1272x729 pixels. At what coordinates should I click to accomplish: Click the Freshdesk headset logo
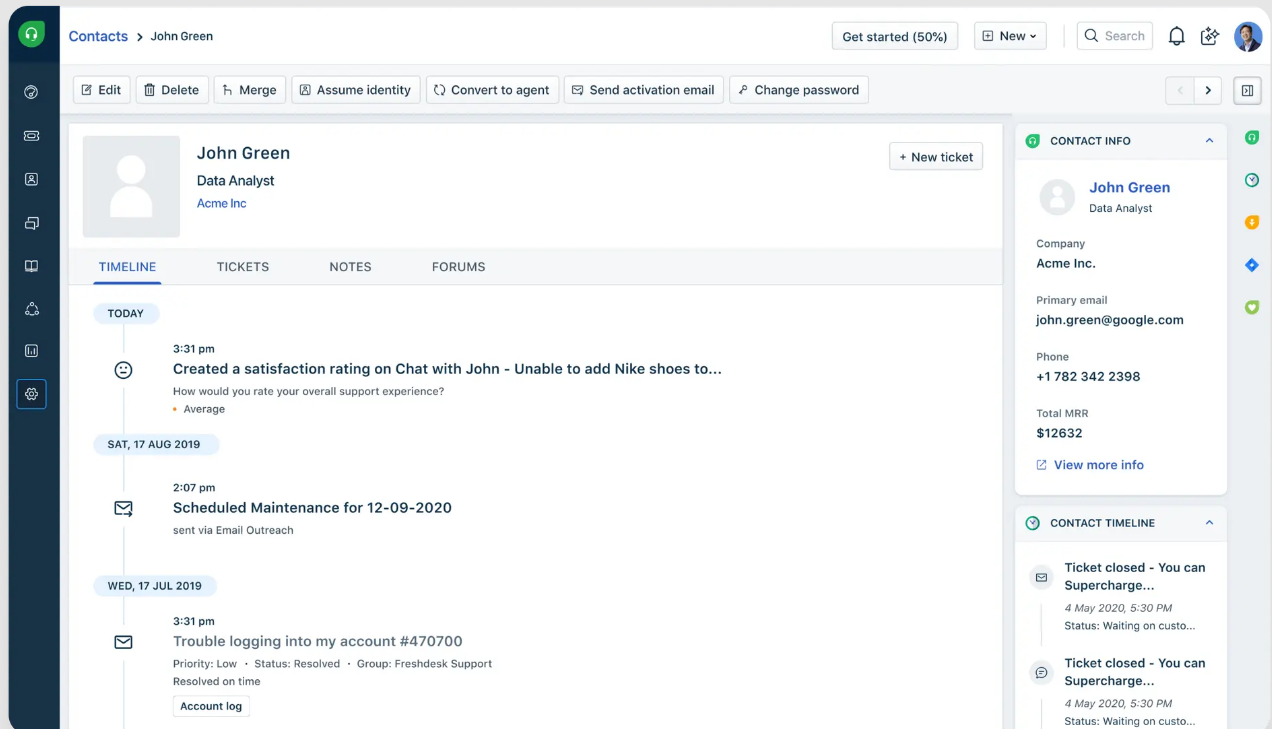pos(32,35)
